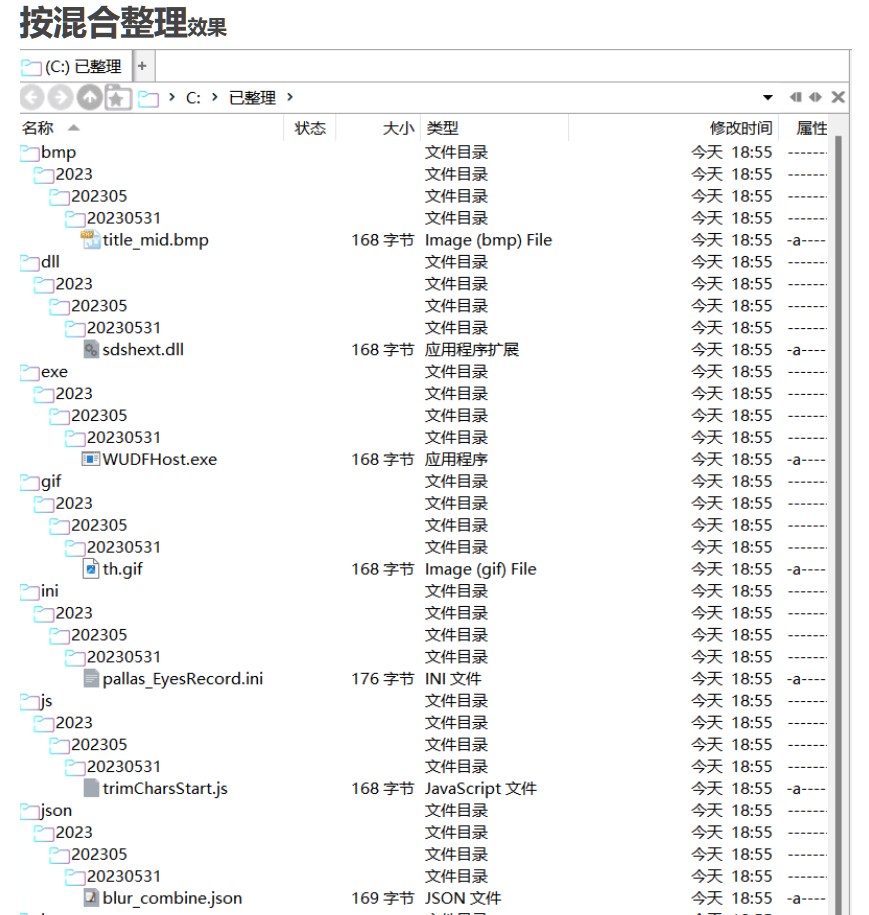The image size is (869, 915).
Task: Sort by 类型 column header
Action: tap(442, 128)
